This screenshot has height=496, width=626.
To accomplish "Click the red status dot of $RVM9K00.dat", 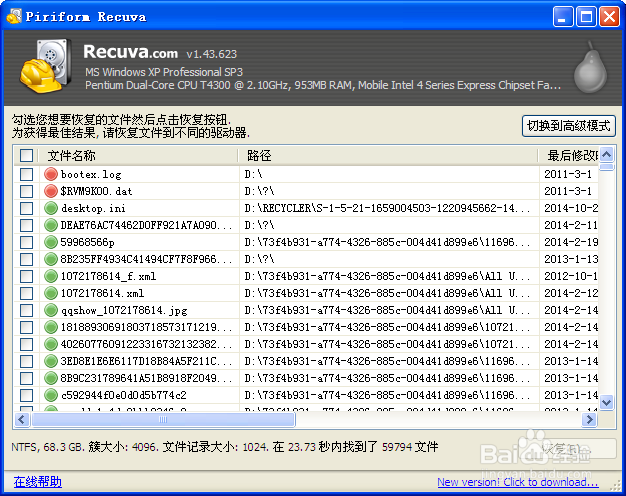I will 51,191.
